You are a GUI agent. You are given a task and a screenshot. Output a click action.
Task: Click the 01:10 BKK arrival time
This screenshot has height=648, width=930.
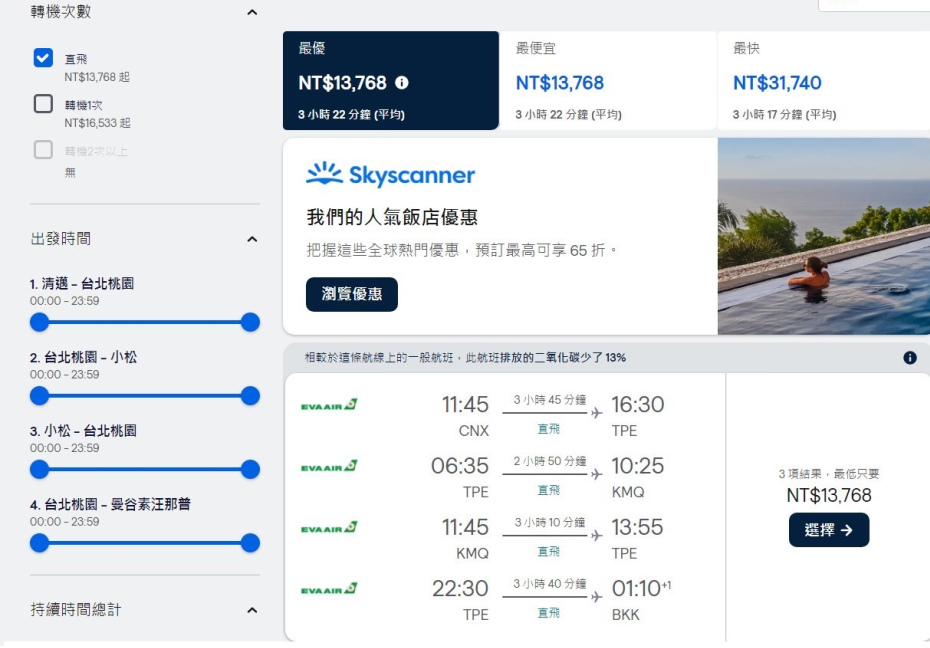pyautogui.click(x=641, y=589)
